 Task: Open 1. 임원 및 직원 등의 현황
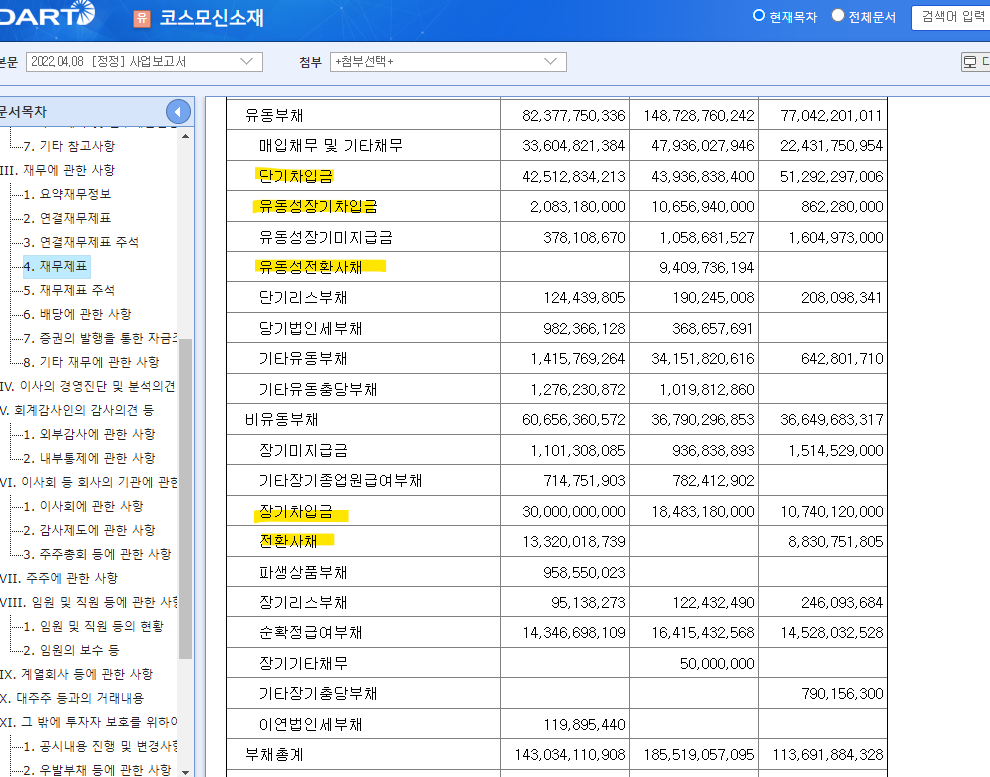pos(93,626)
